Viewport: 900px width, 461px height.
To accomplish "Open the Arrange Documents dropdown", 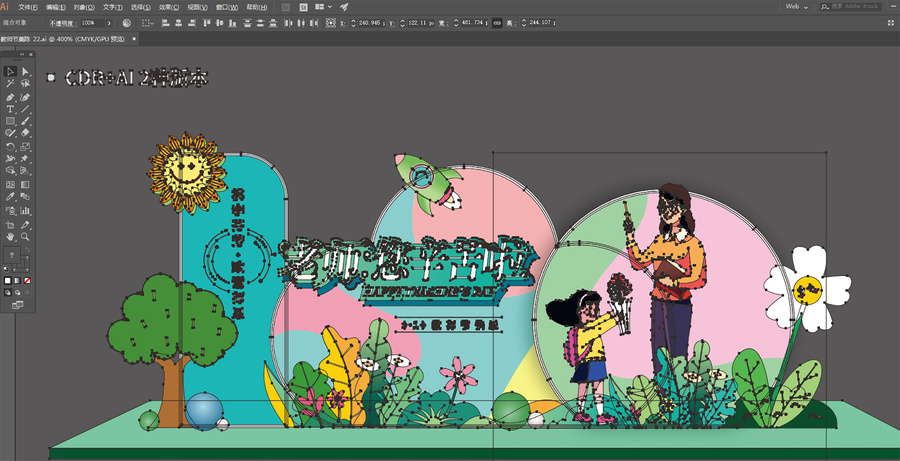I will click(x=324, y=7).
